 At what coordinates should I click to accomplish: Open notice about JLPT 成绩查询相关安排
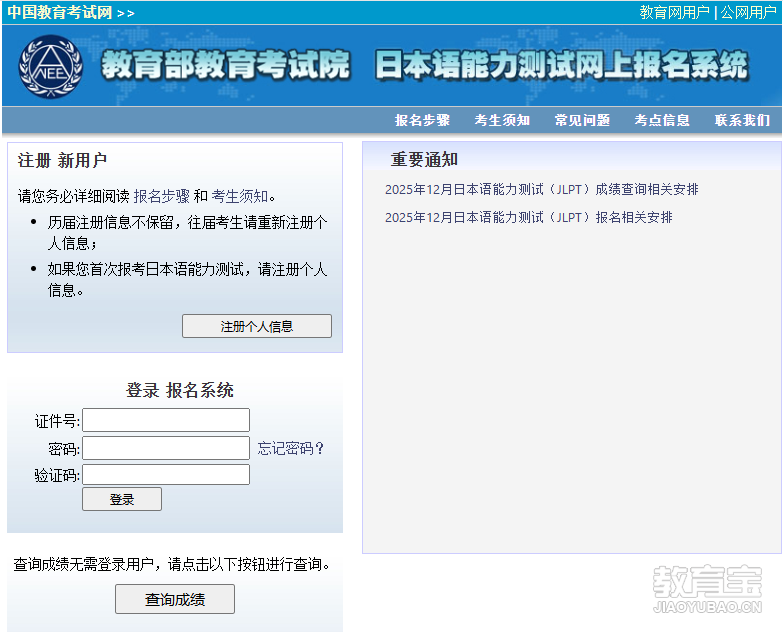(x=541, y=190)
